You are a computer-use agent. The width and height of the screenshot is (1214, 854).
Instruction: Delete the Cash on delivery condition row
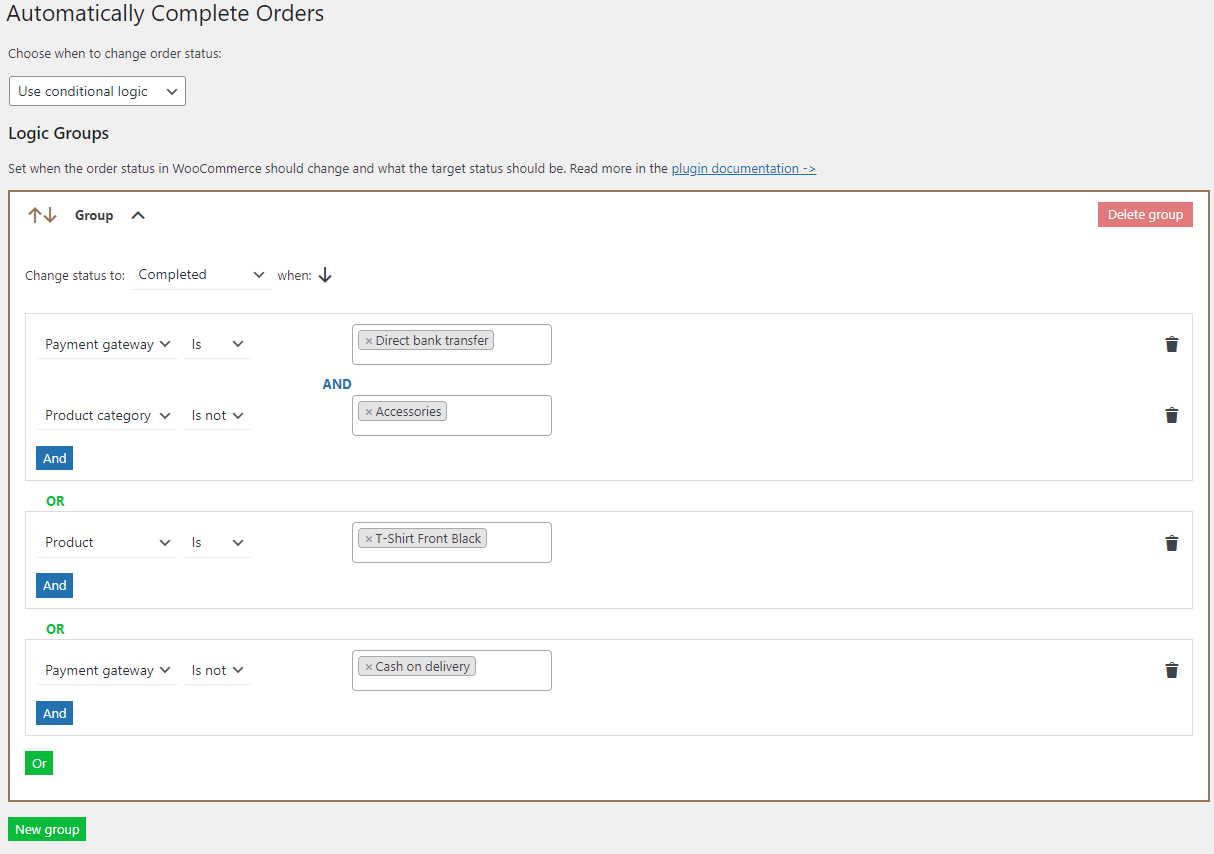pyautogui.click(x=1171, y=670)
